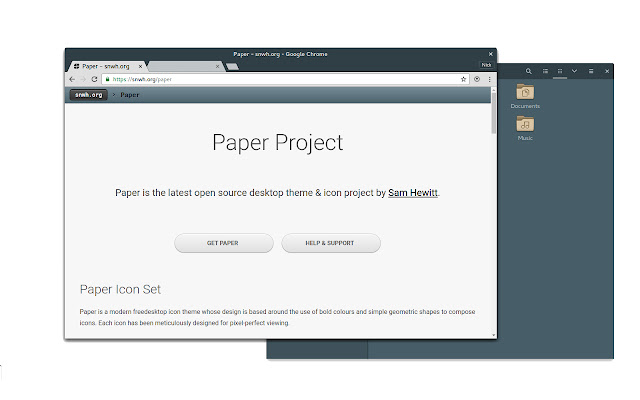This screenshot has width=640, height=400.
Task: Close the file manager window
Action: (607, 71)
